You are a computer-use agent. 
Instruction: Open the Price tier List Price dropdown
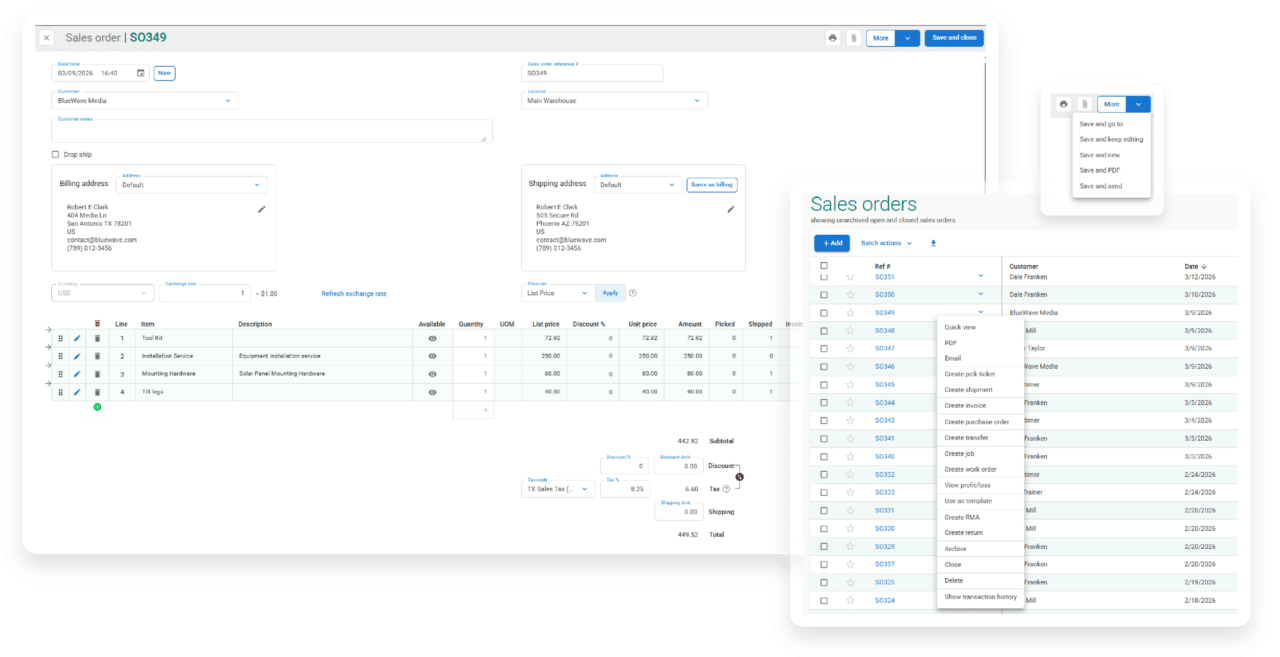[558, 293]
